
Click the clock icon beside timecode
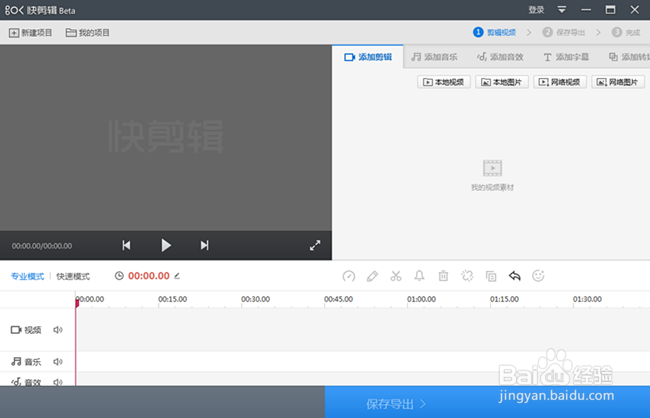pos(119,276)
